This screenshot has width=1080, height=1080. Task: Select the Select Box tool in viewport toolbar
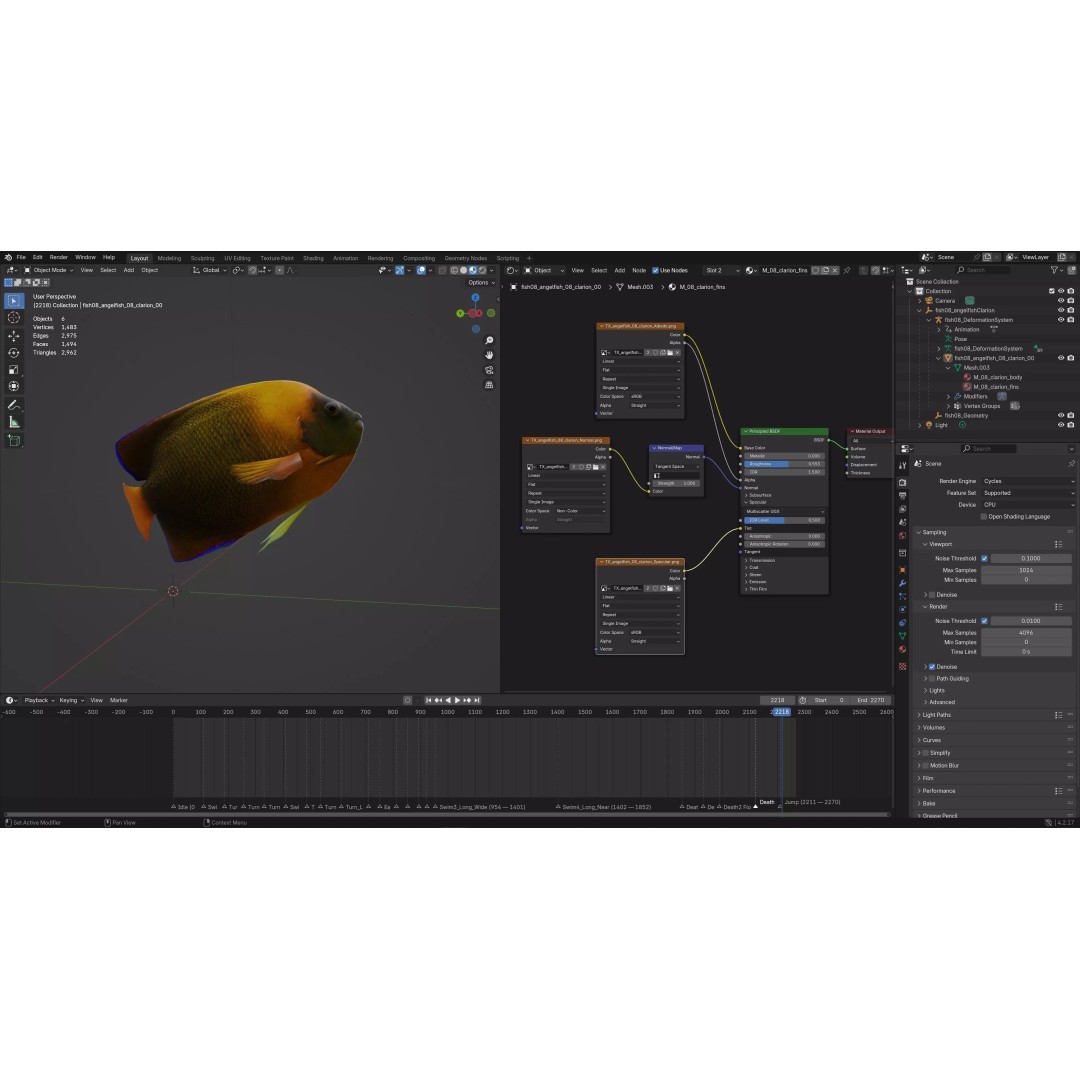point(14,300)
